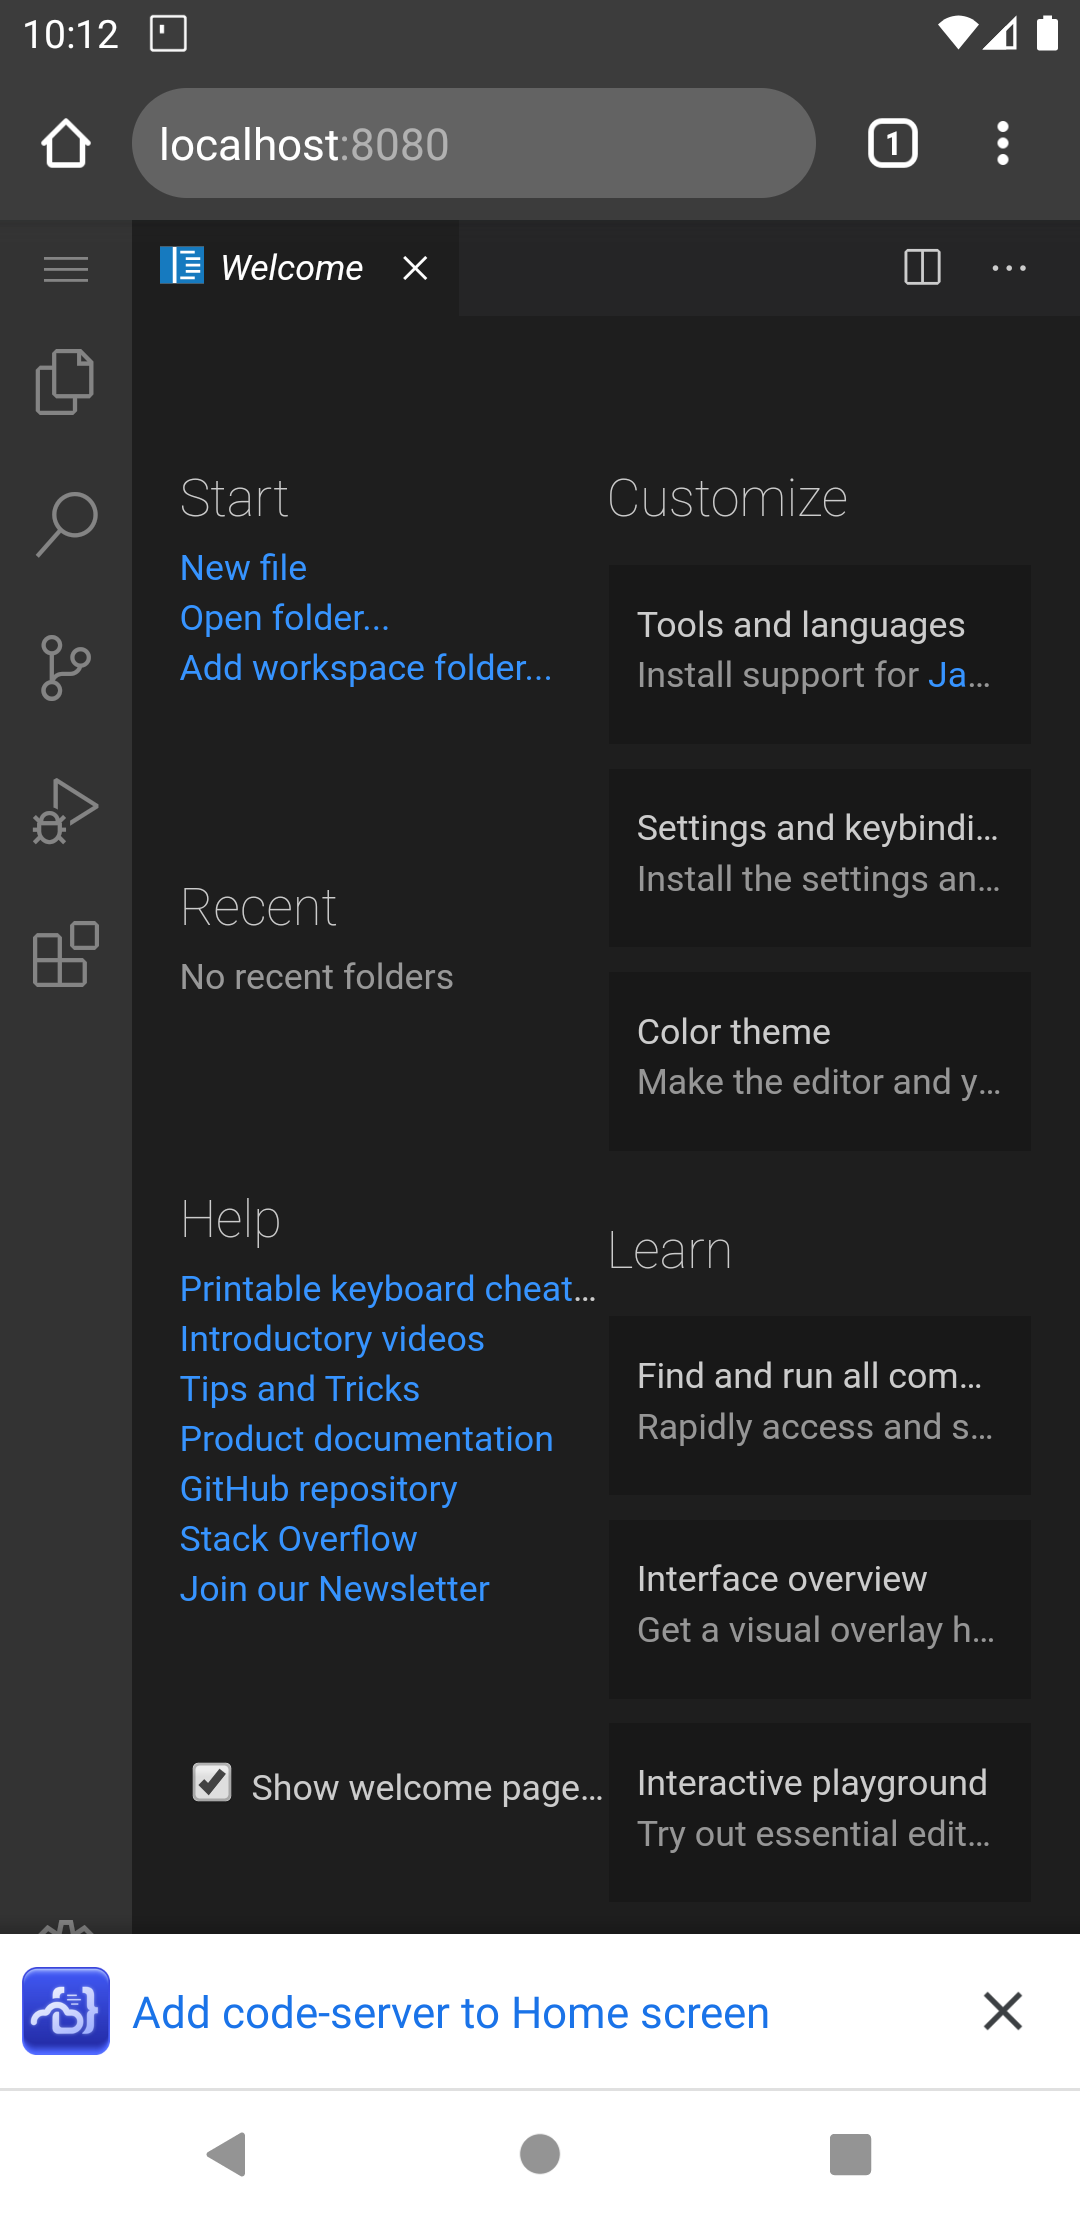Open browser three-dot overflow menu
This screenshot has width=1080, height=2220.
pos(1002,144)
